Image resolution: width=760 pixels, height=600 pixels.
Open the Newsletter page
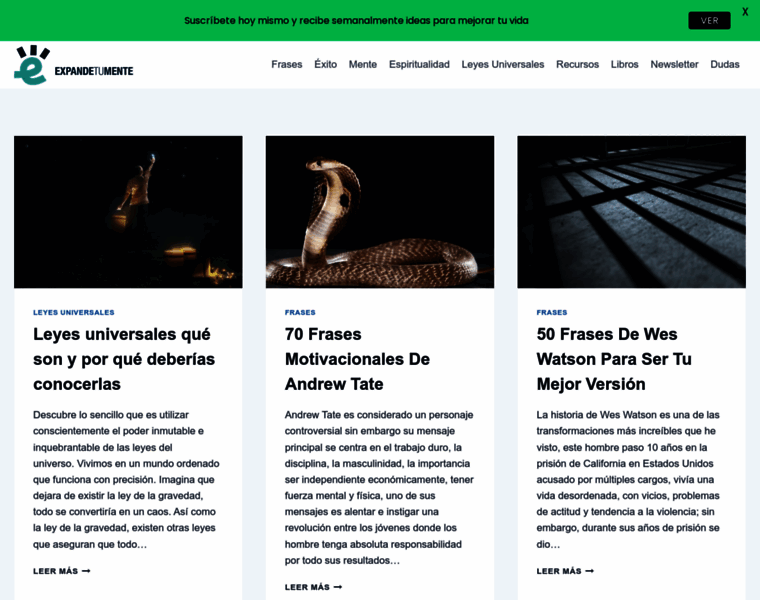674,64
